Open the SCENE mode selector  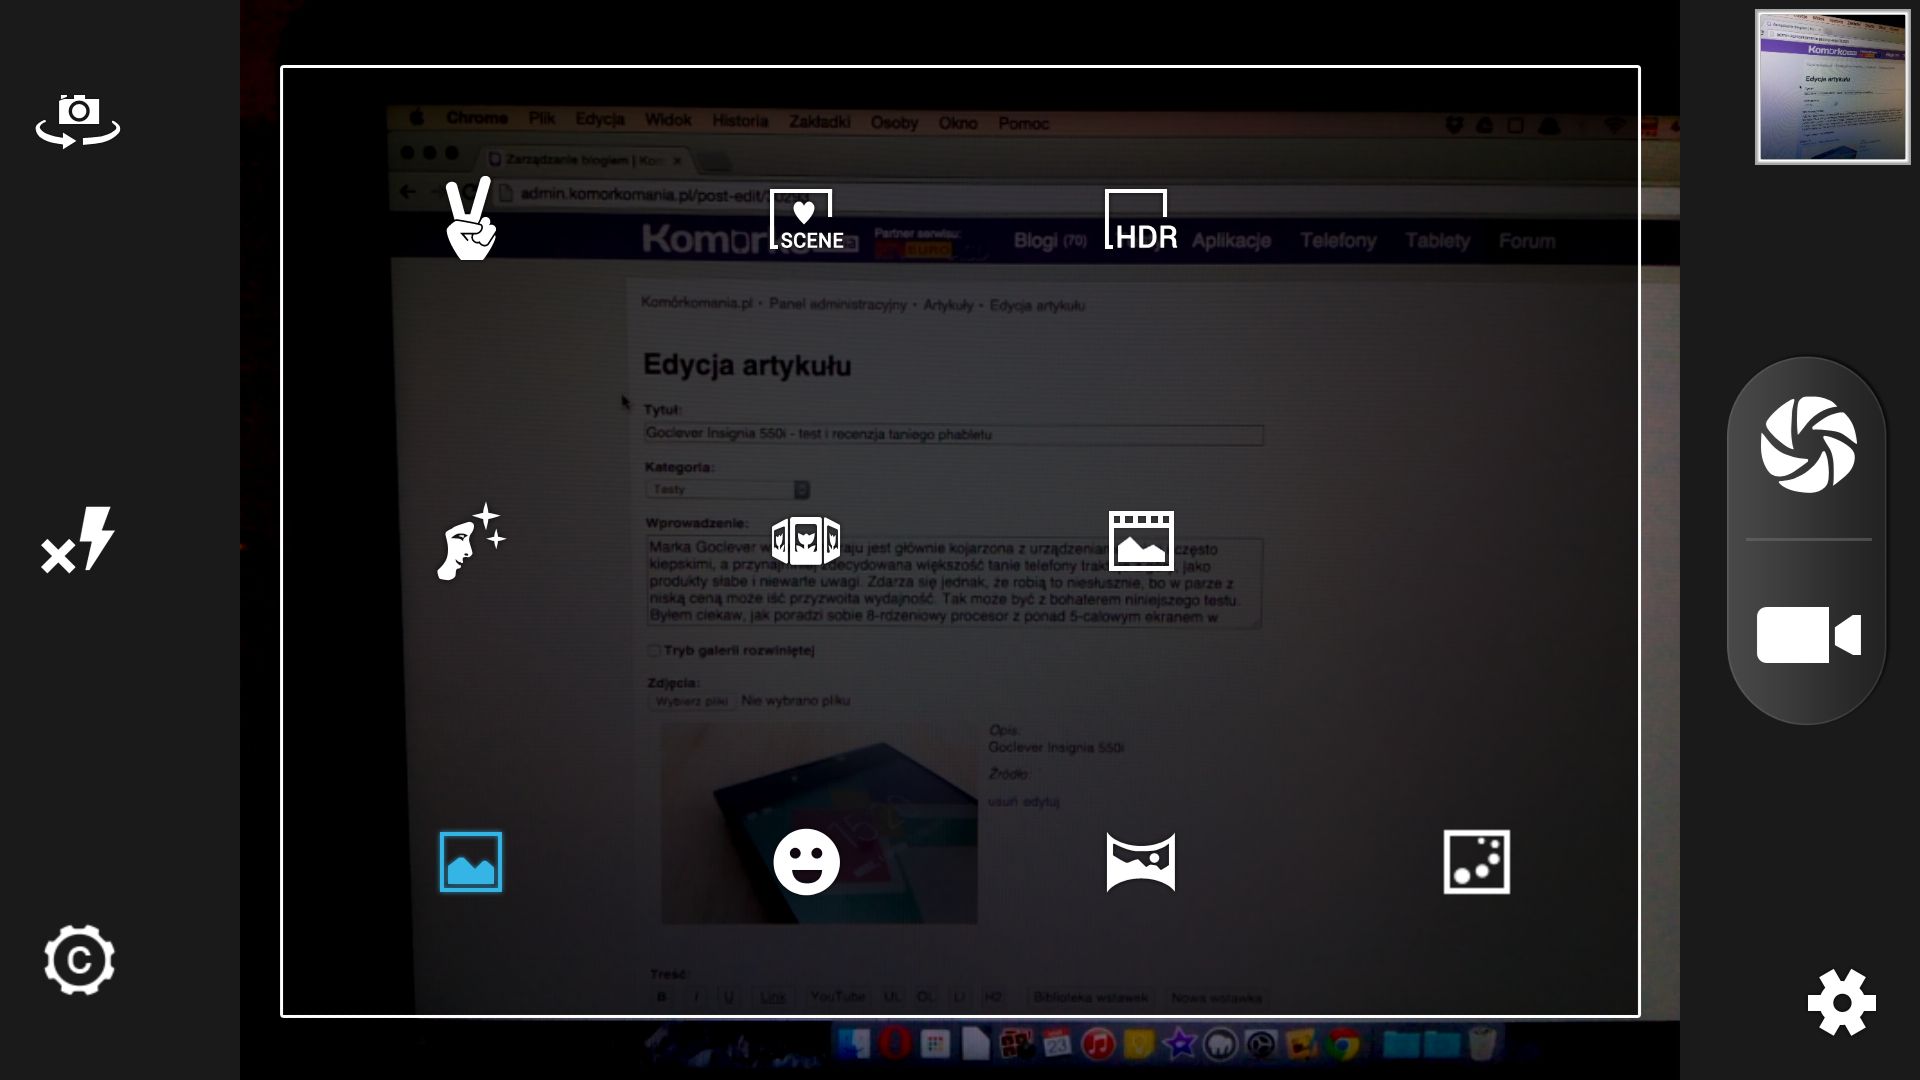[x=805, y=215]
